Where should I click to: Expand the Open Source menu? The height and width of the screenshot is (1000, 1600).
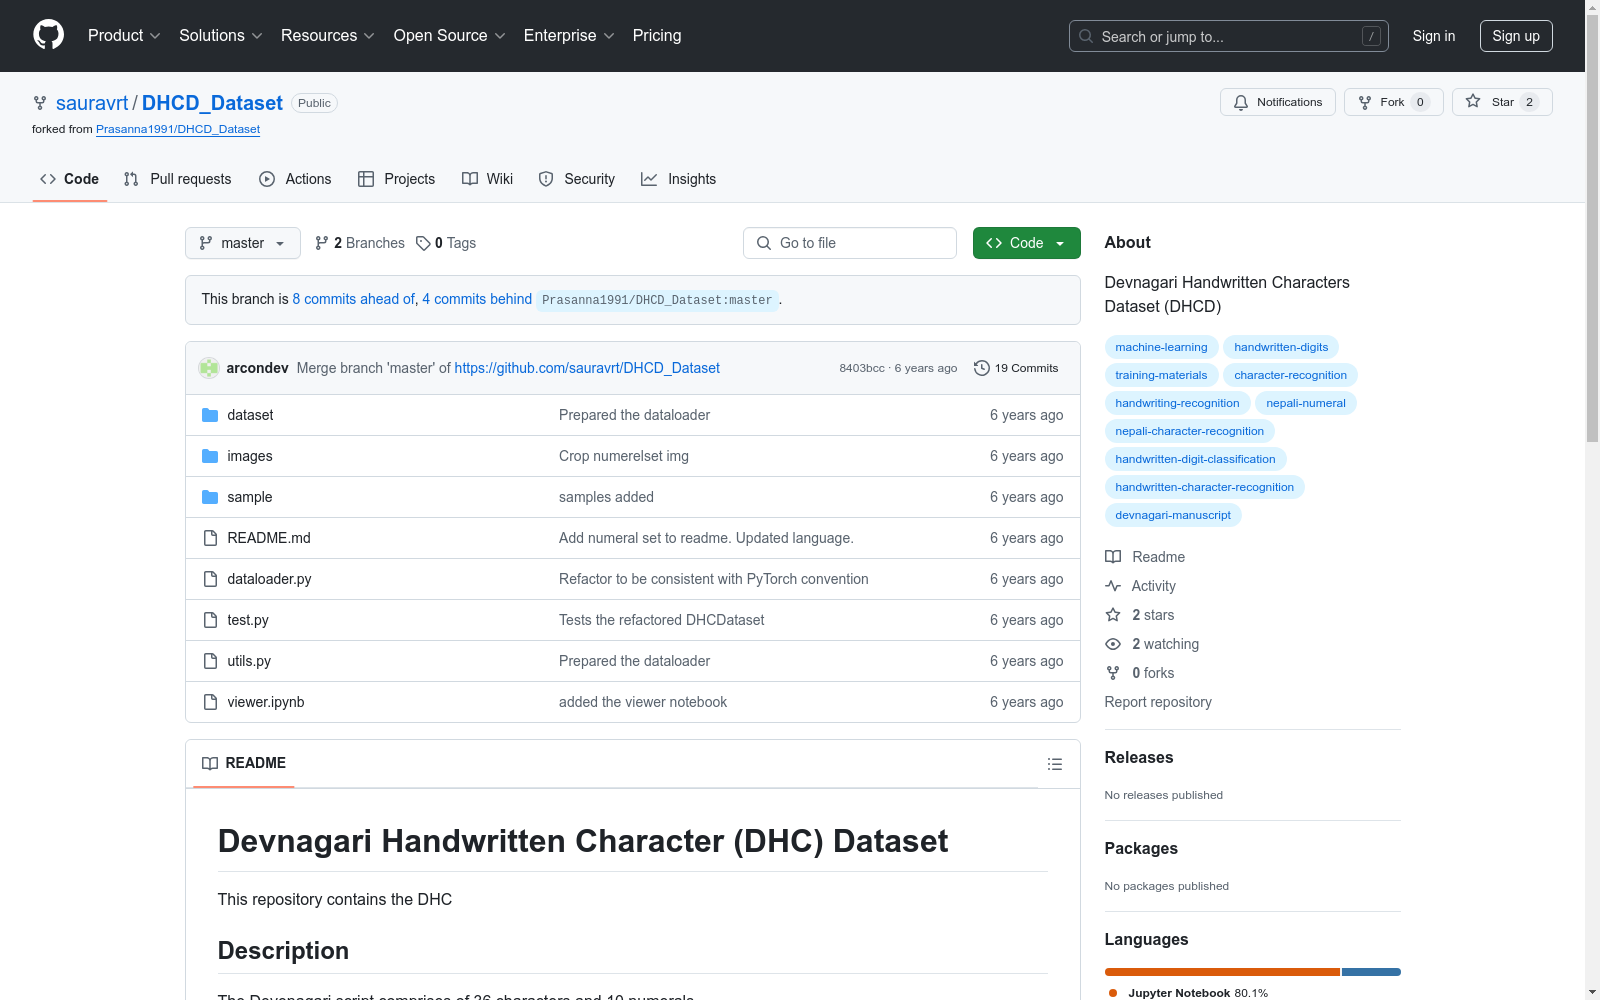click(450, 36)
